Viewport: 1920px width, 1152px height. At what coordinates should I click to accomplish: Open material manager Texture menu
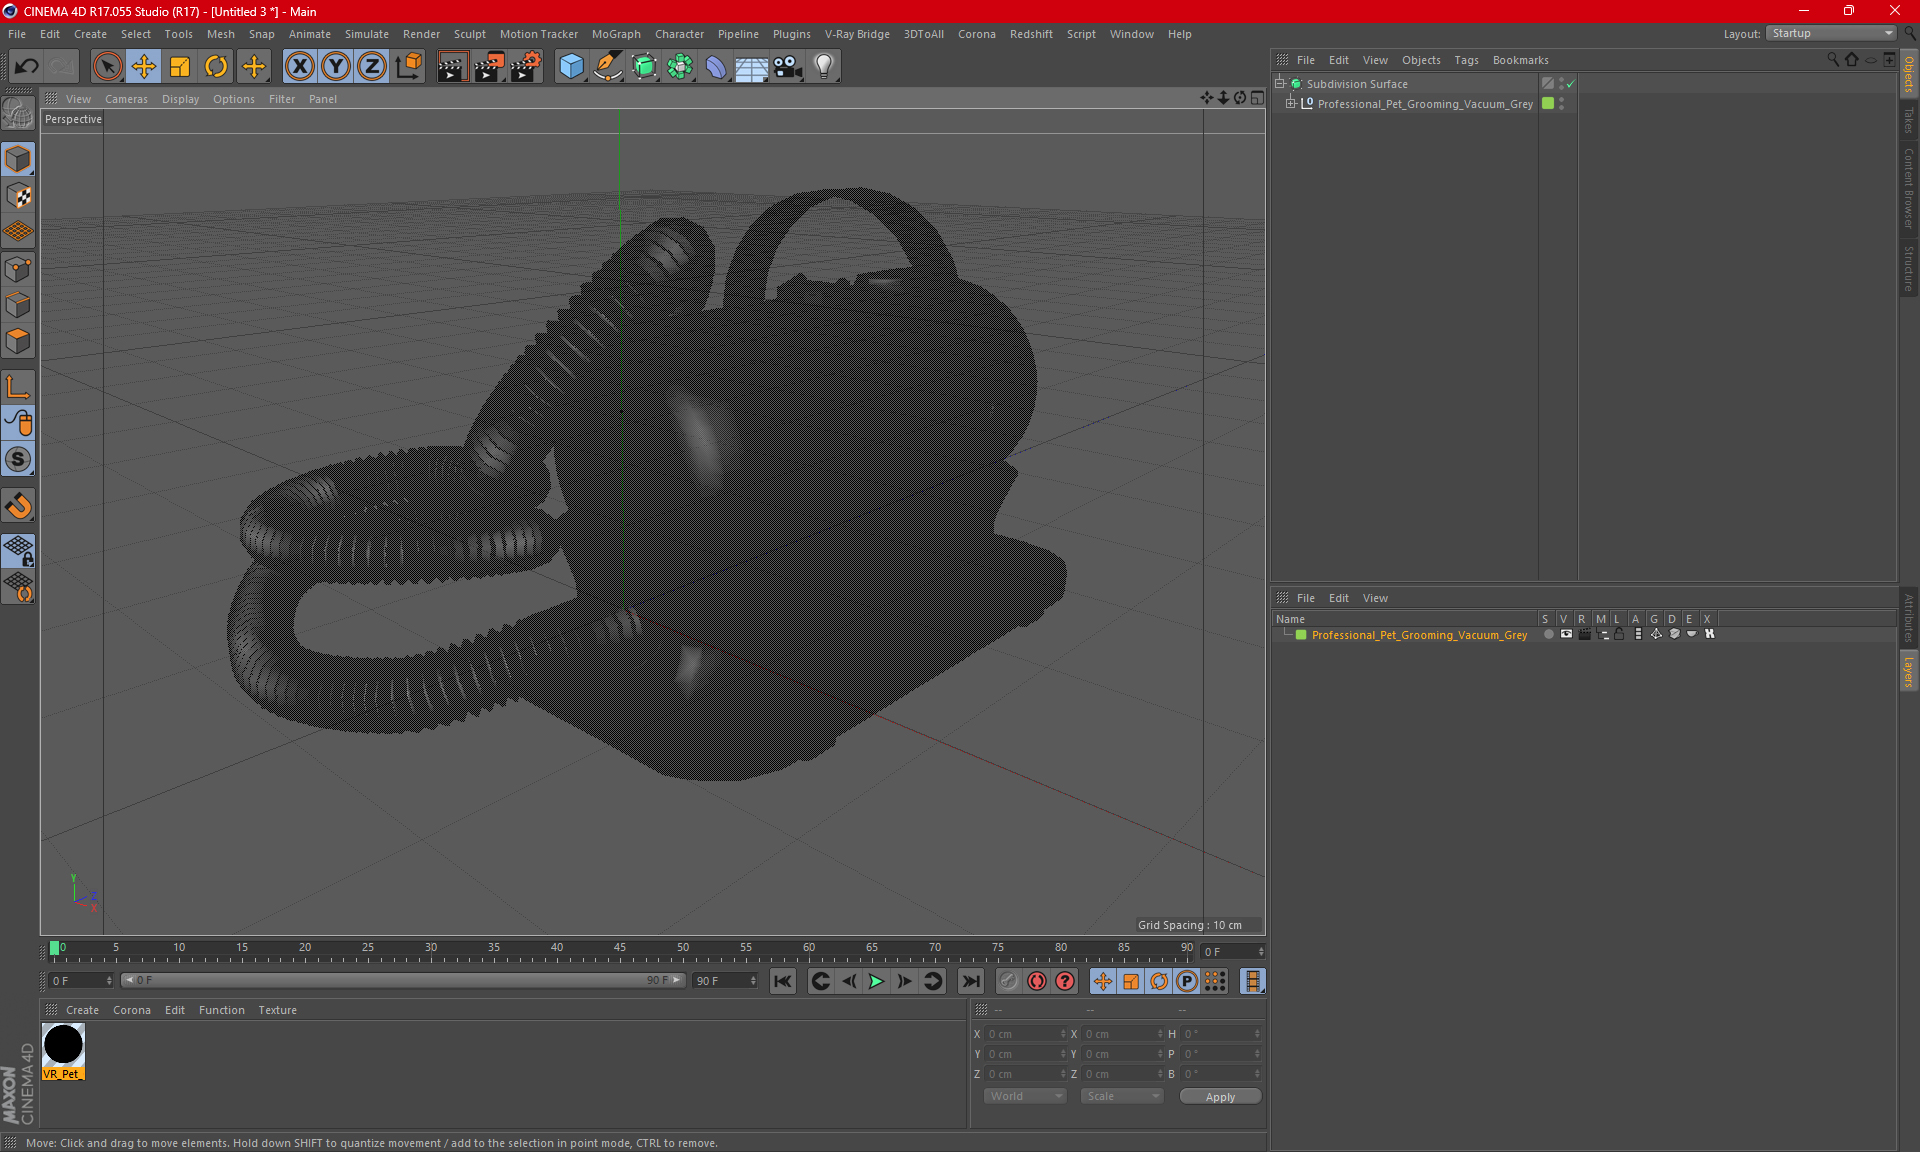[x=277, y=1010]
